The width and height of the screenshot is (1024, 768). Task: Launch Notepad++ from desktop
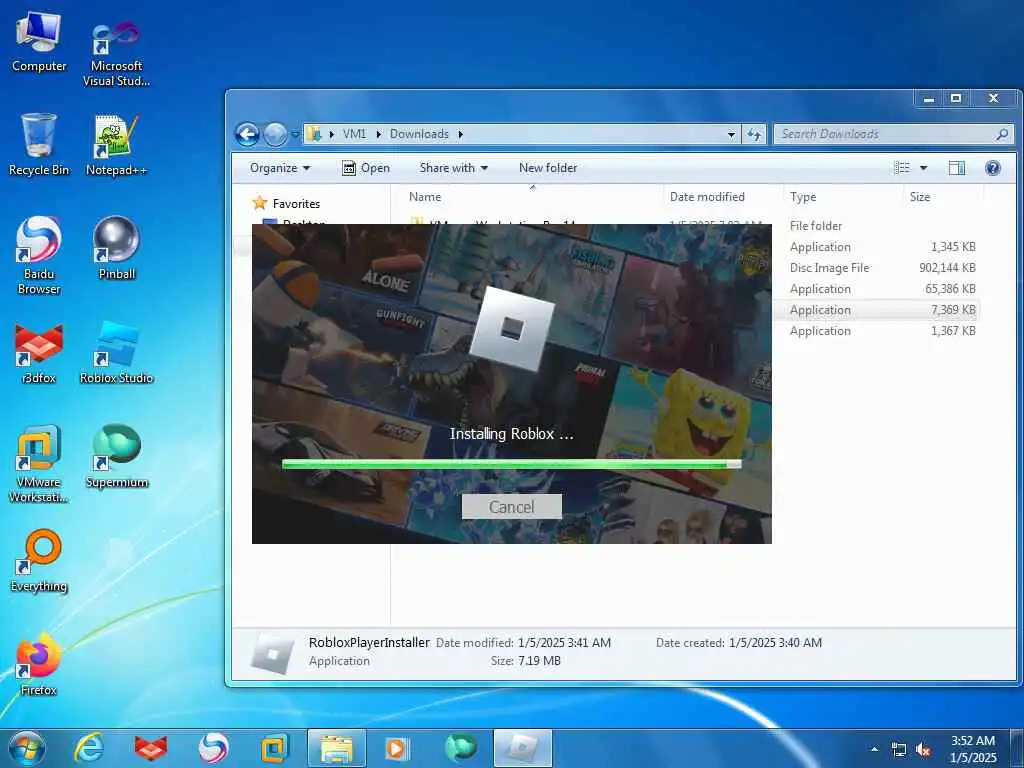[x=116, y=145]
